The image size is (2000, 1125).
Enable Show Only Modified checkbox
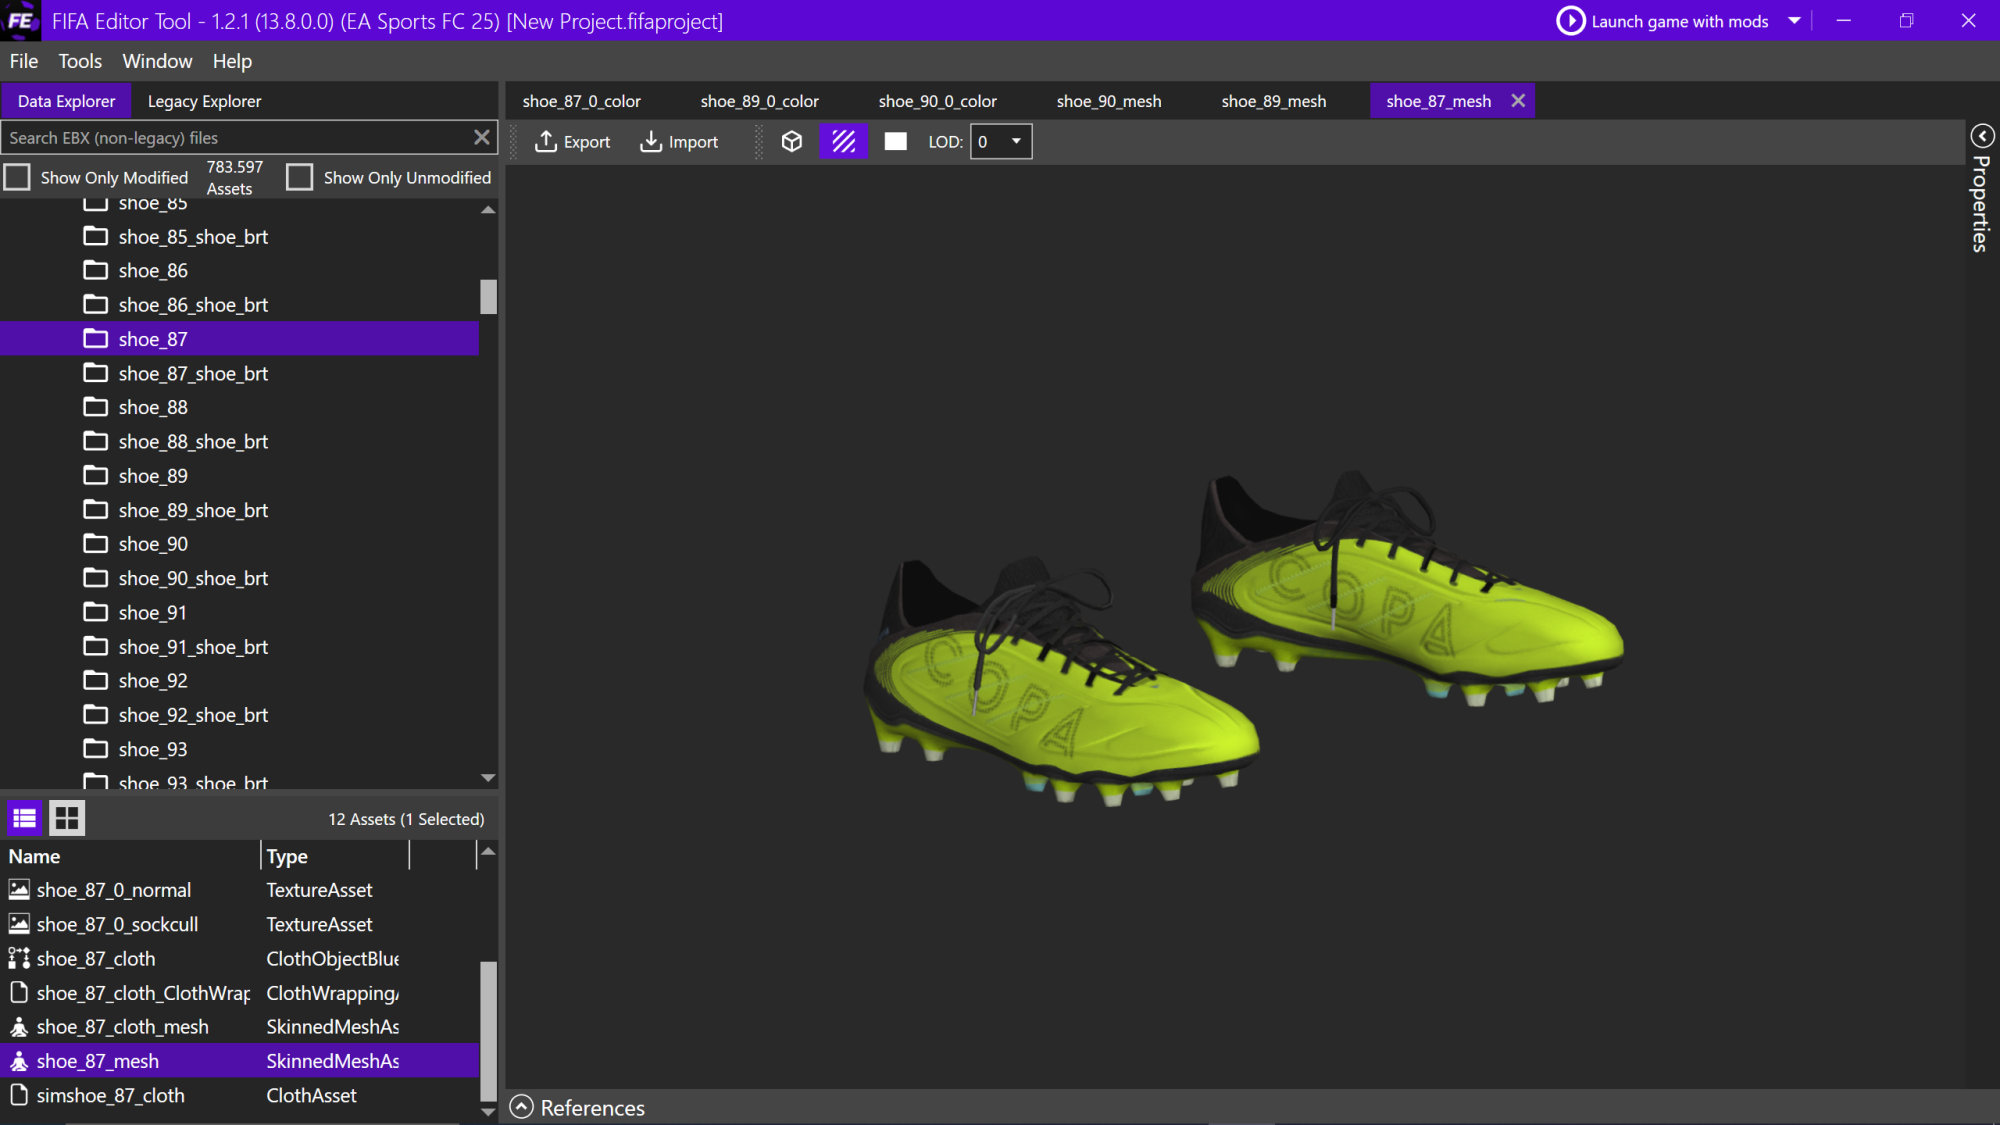17,177
